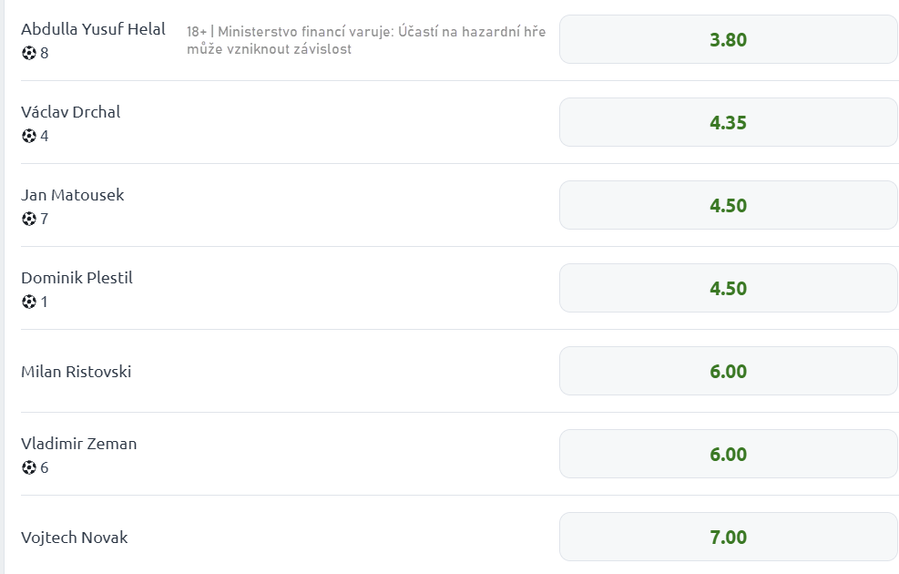Bet on Jan Matousek at 4.50

728,206
